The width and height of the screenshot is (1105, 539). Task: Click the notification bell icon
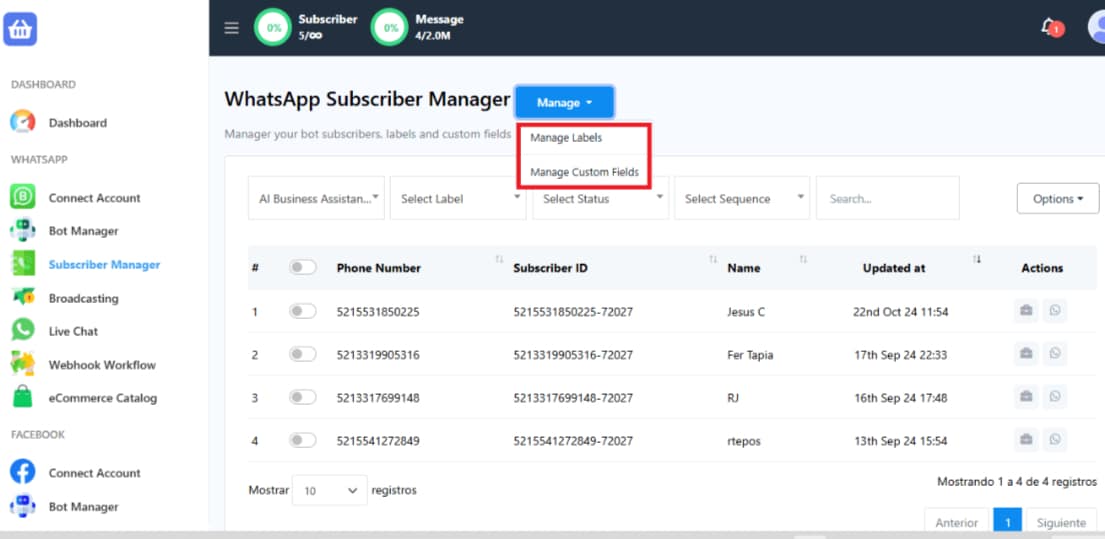coord(1050,27)
